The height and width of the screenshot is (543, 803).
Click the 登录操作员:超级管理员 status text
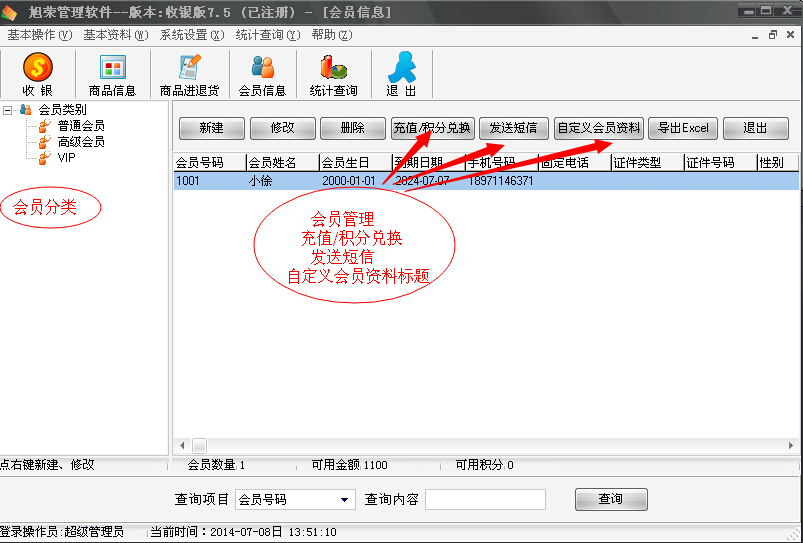tap(62, 532)
